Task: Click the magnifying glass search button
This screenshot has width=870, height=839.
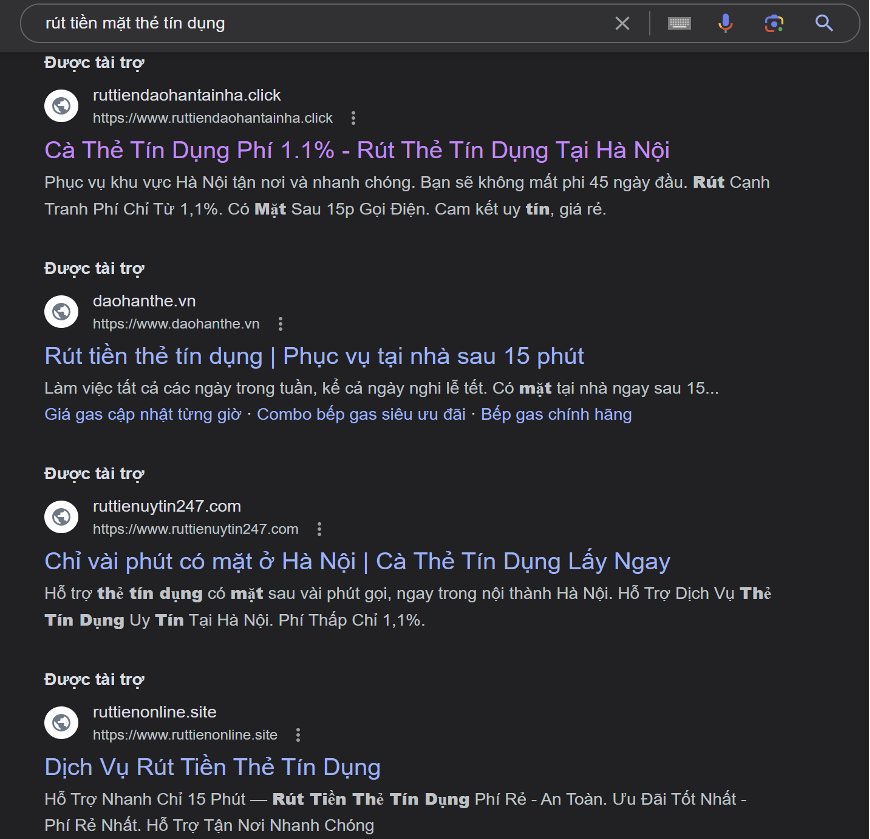Action: 824,23
